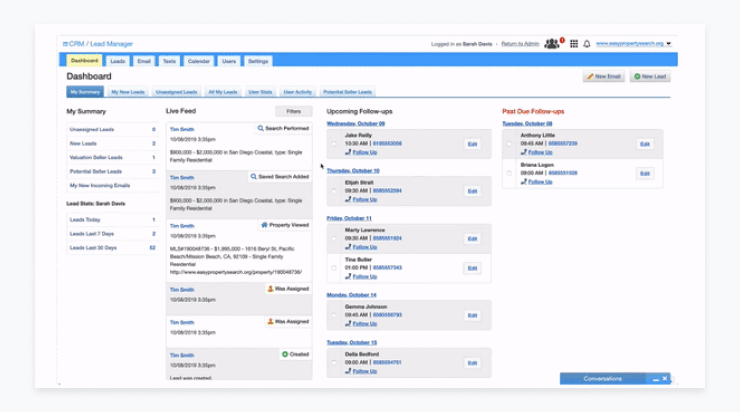
Task: Open the Calendar tab
Action: pyautogui.click(x=199, y=61)
